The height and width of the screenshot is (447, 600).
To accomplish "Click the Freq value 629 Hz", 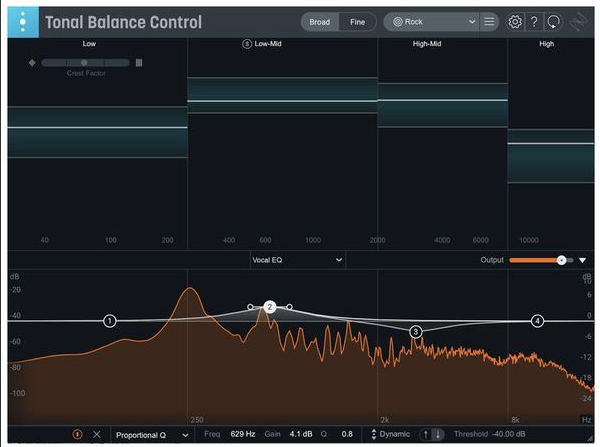I will (x=243, y=434).
